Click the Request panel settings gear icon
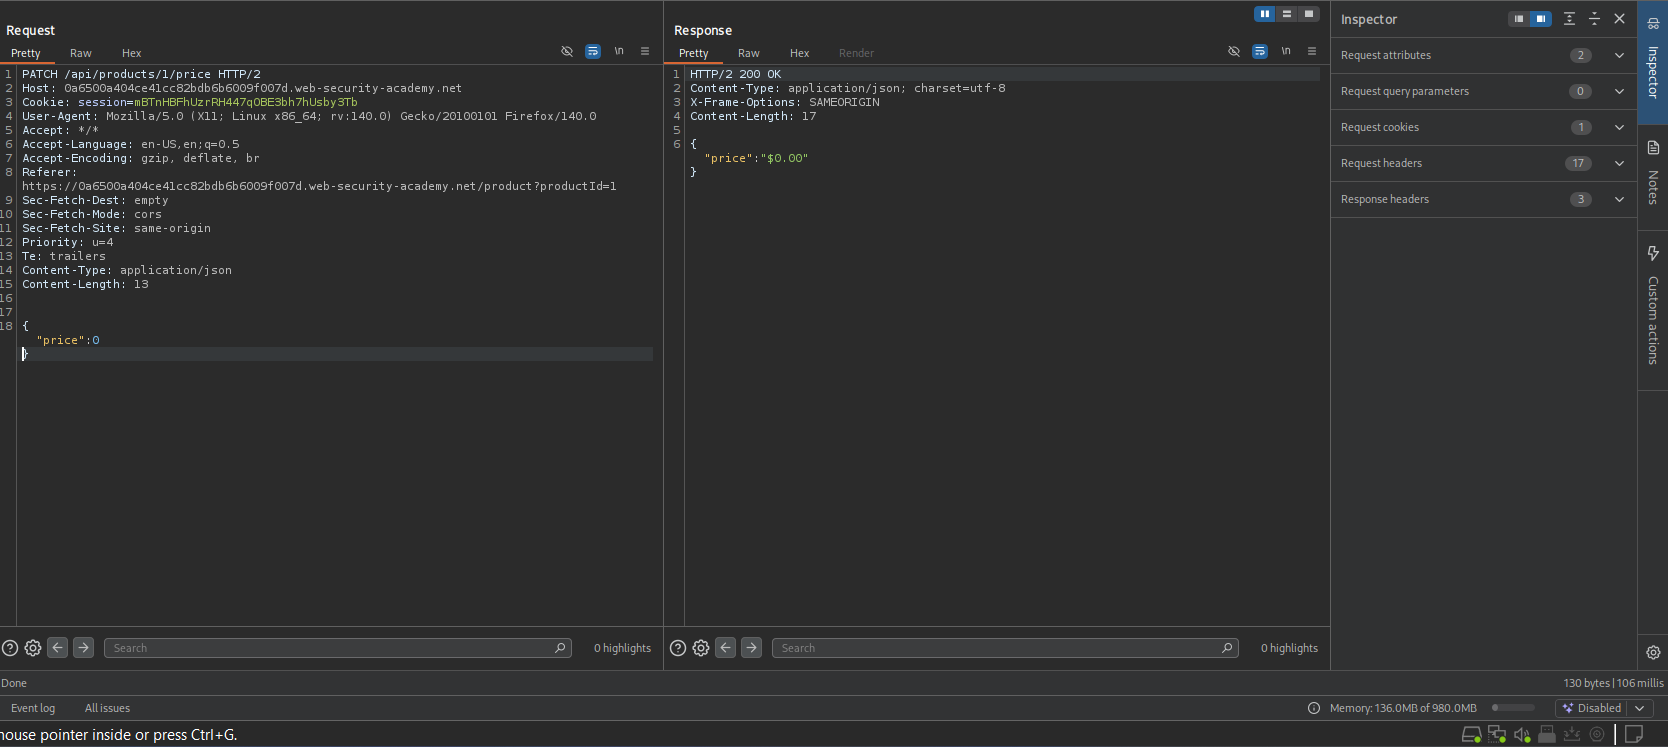The height and width of the screenshot is (747, 1668). (x=33, y=648)
